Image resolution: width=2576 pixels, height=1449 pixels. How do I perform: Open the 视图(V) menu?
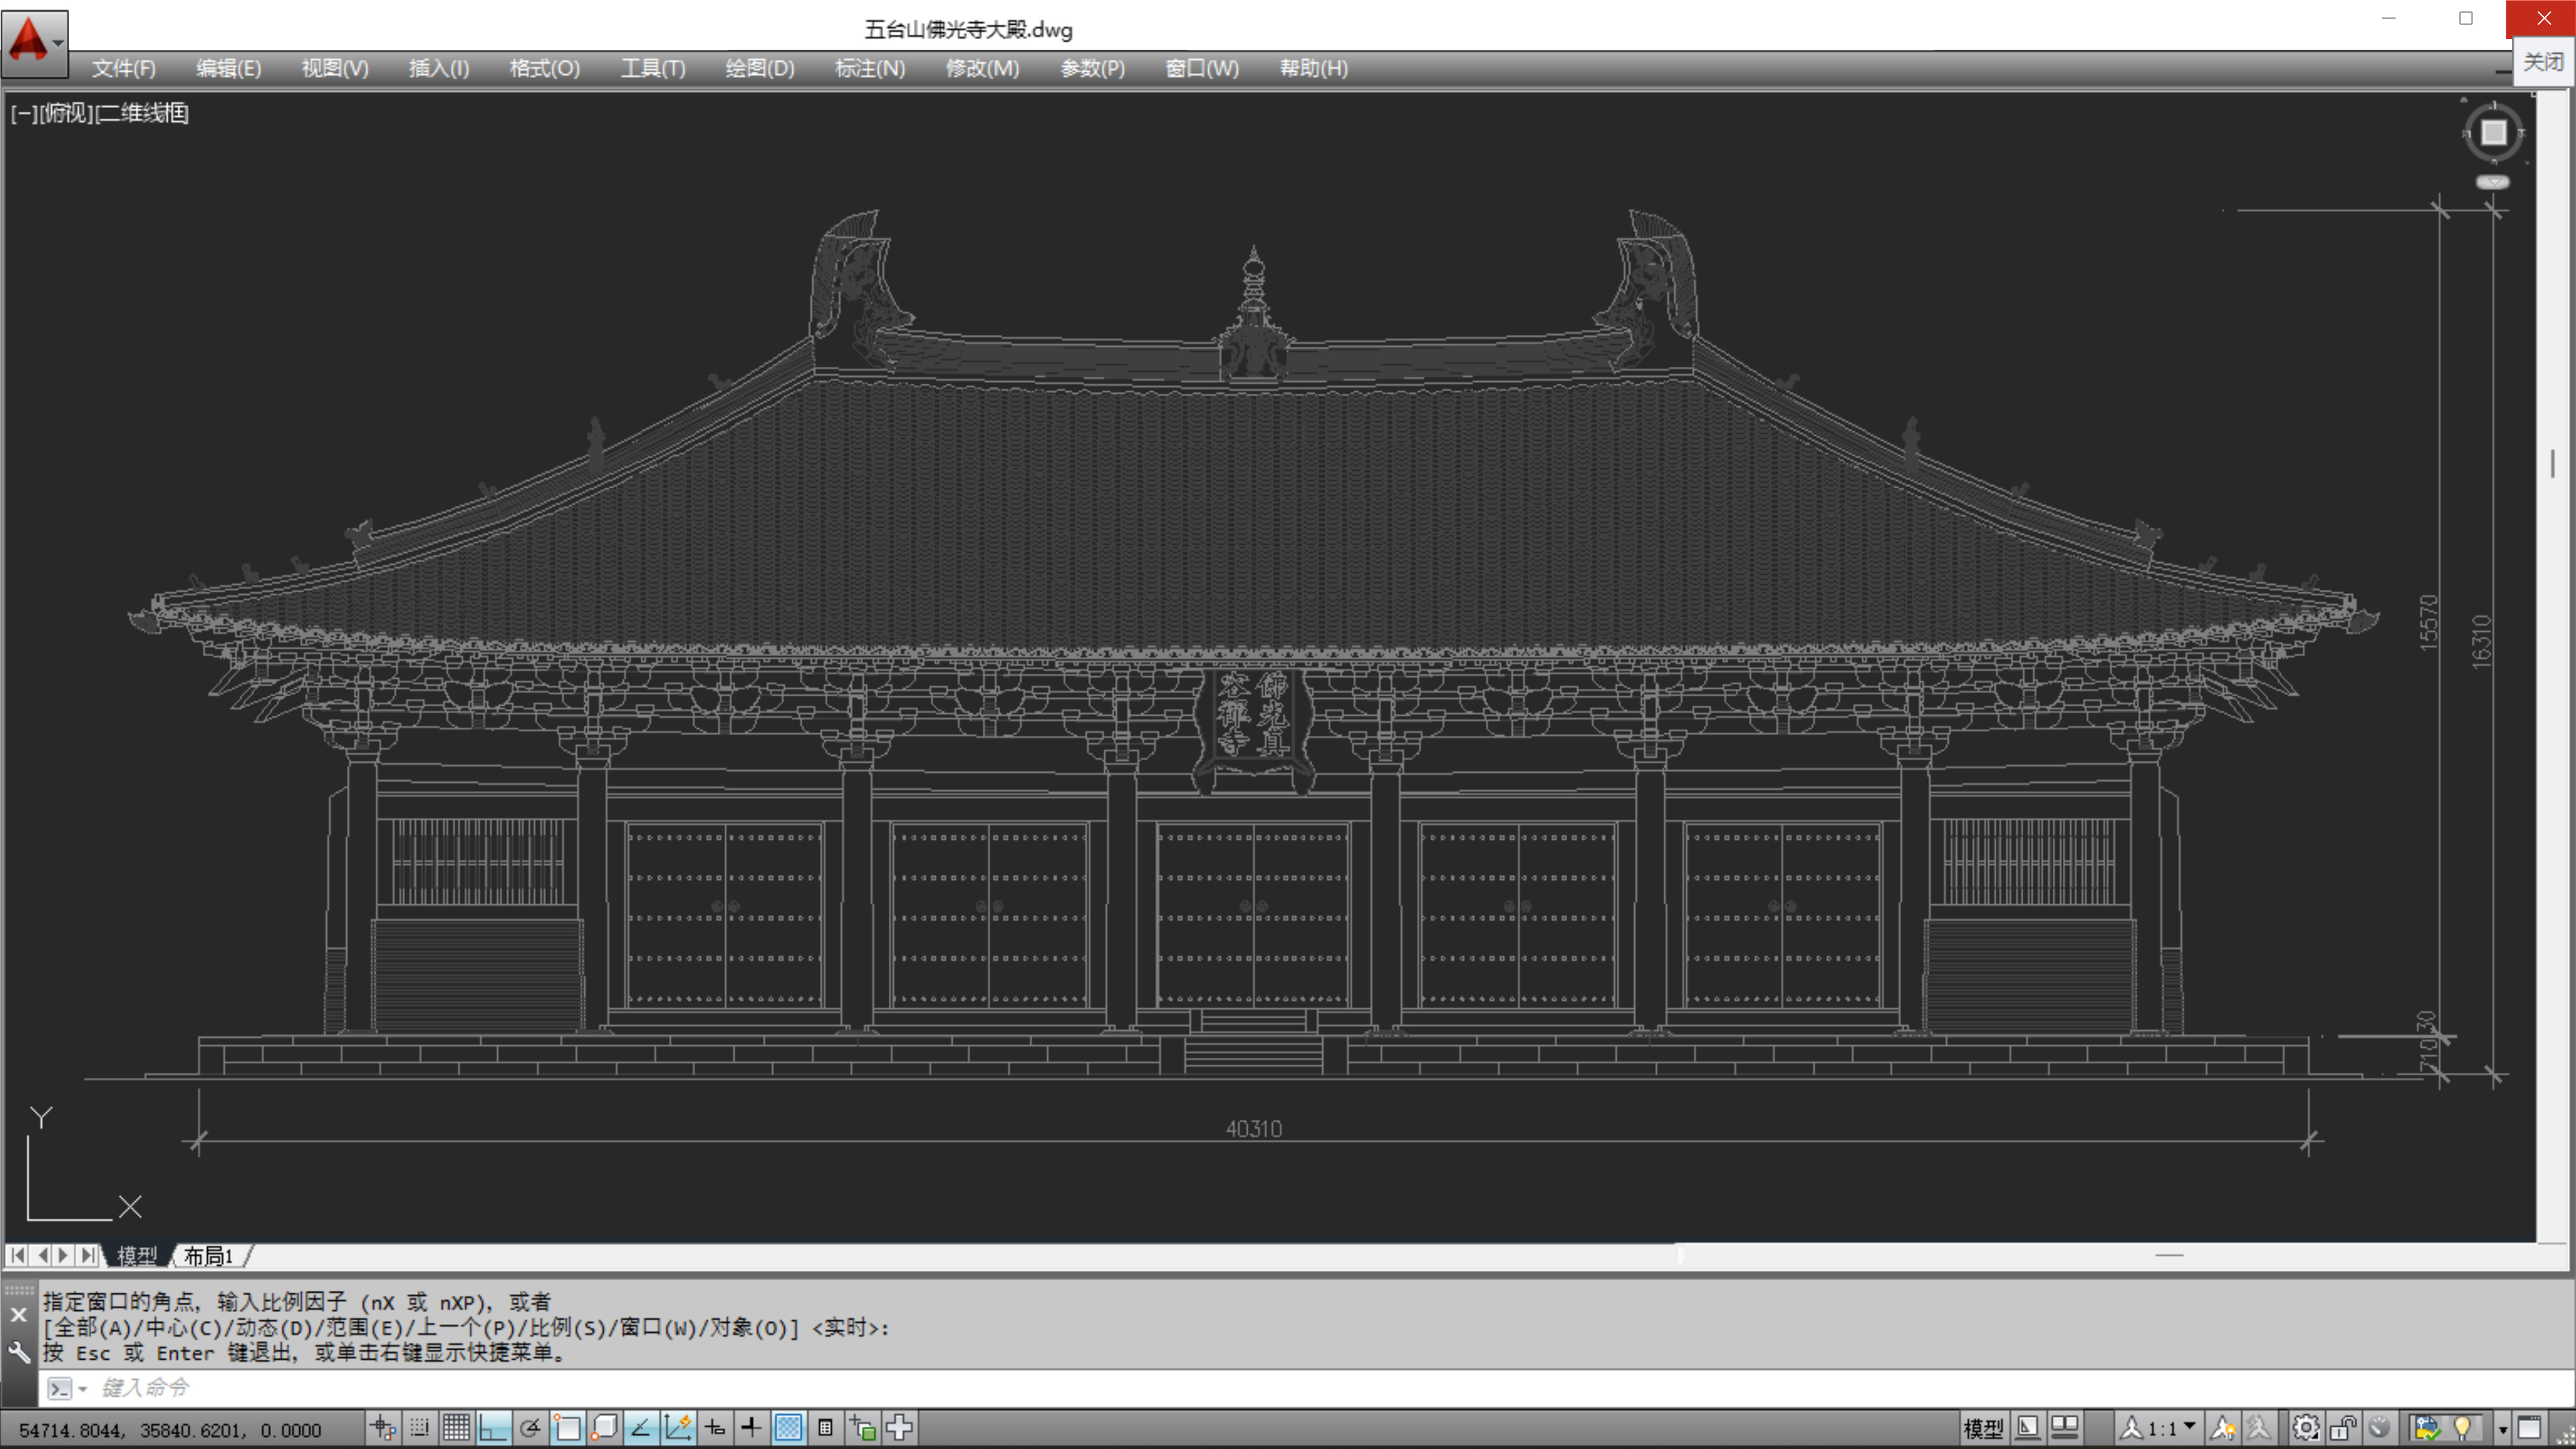[x=335, y=68]
